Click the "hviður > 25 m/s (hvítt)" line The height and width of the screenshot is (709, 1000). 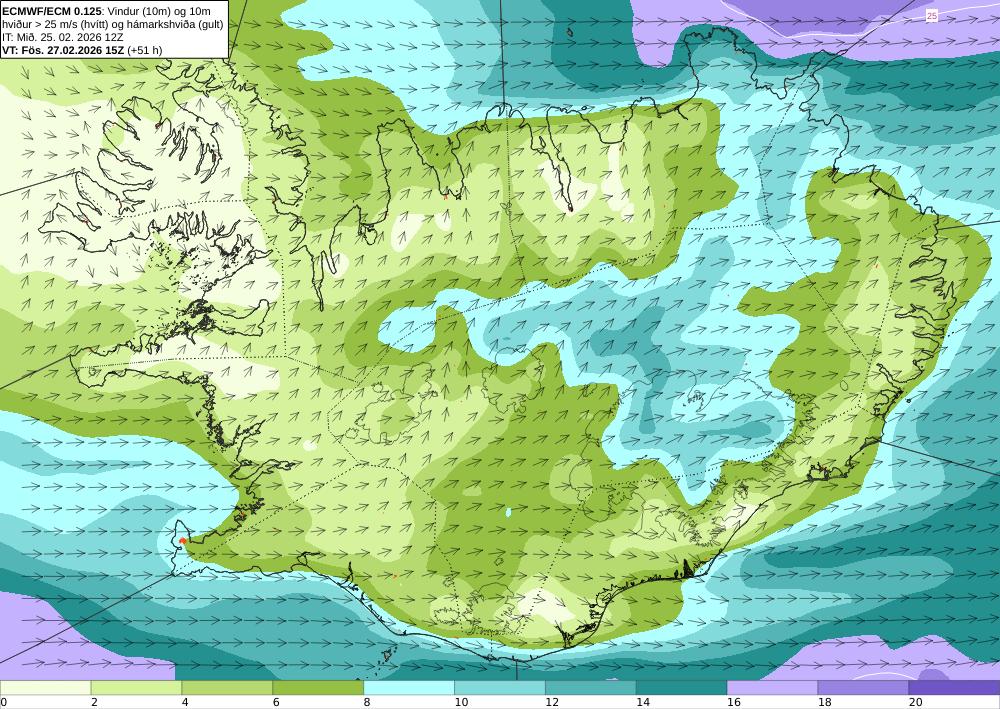click(56, 24)
